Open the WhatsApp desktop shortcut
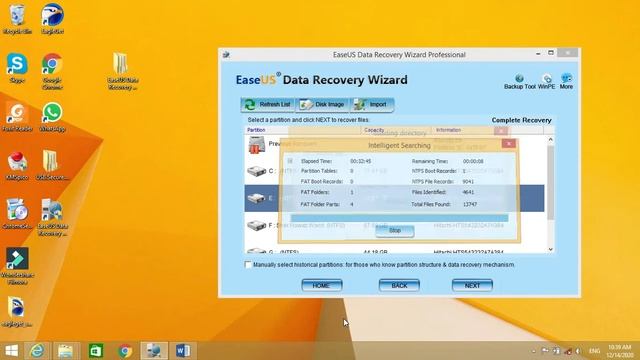Viewport: 640px width, 360px height. (52, 118)
